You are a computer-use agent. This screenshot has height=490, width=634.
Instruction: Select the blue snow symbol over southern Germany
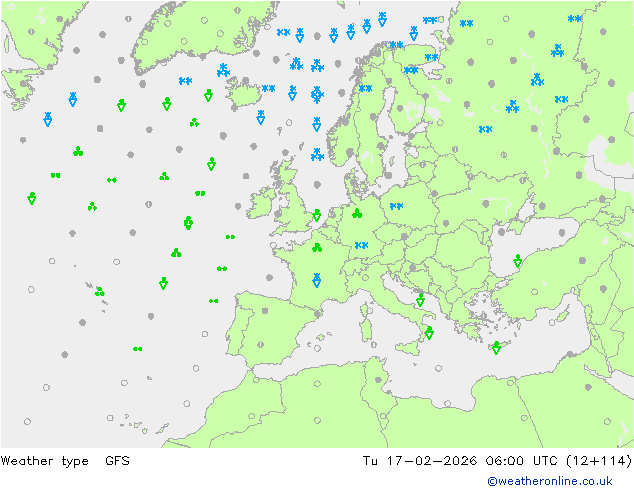pos(361,245)
